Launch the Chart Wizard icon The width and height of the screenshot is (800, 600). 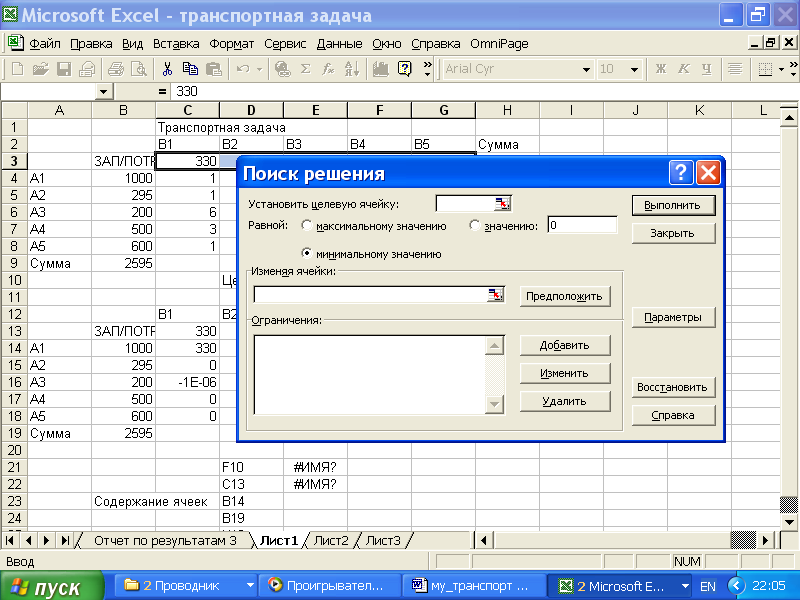coord(380,68)
